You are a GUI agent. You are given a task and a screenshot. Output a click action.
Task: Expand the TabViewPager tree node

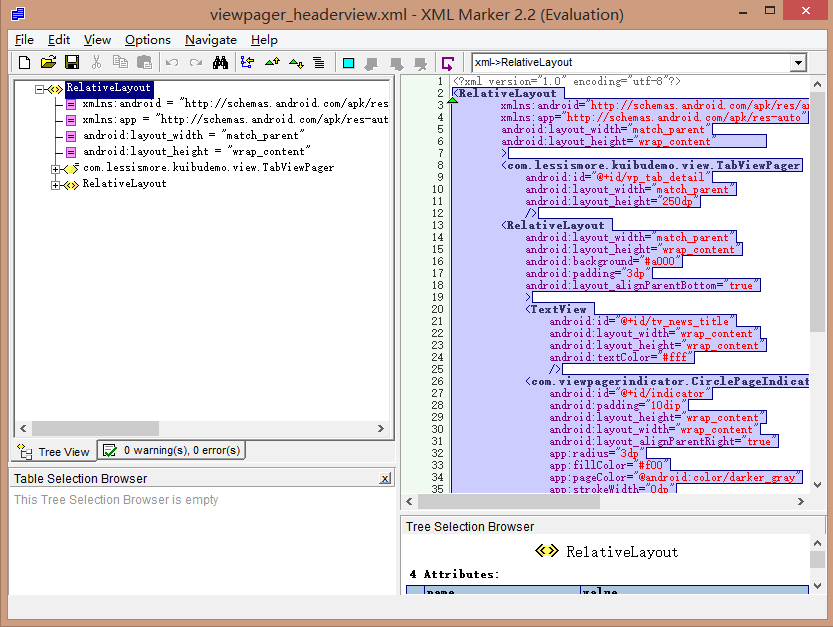click(x=57, y=168)
